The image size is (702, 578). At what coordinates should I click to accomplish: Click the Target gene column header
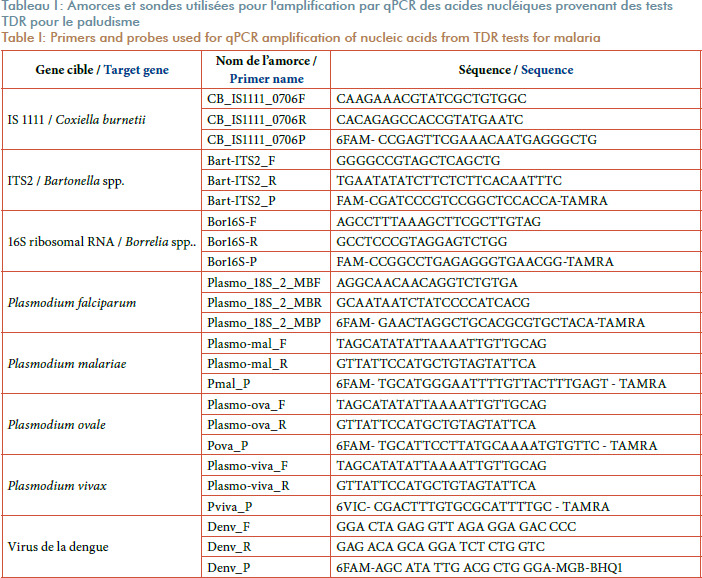point(102,70)
